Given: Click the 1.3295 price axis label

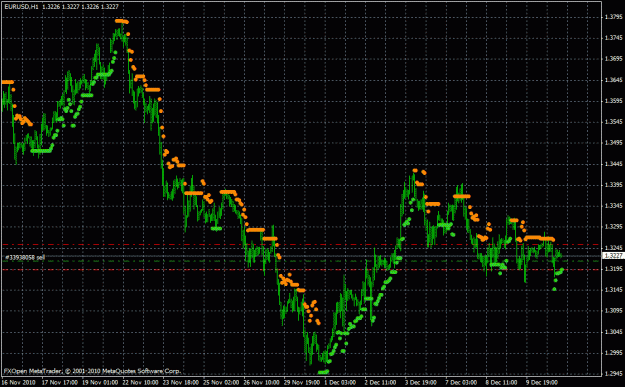Looking at the screenshot, I should pos(613,227).
